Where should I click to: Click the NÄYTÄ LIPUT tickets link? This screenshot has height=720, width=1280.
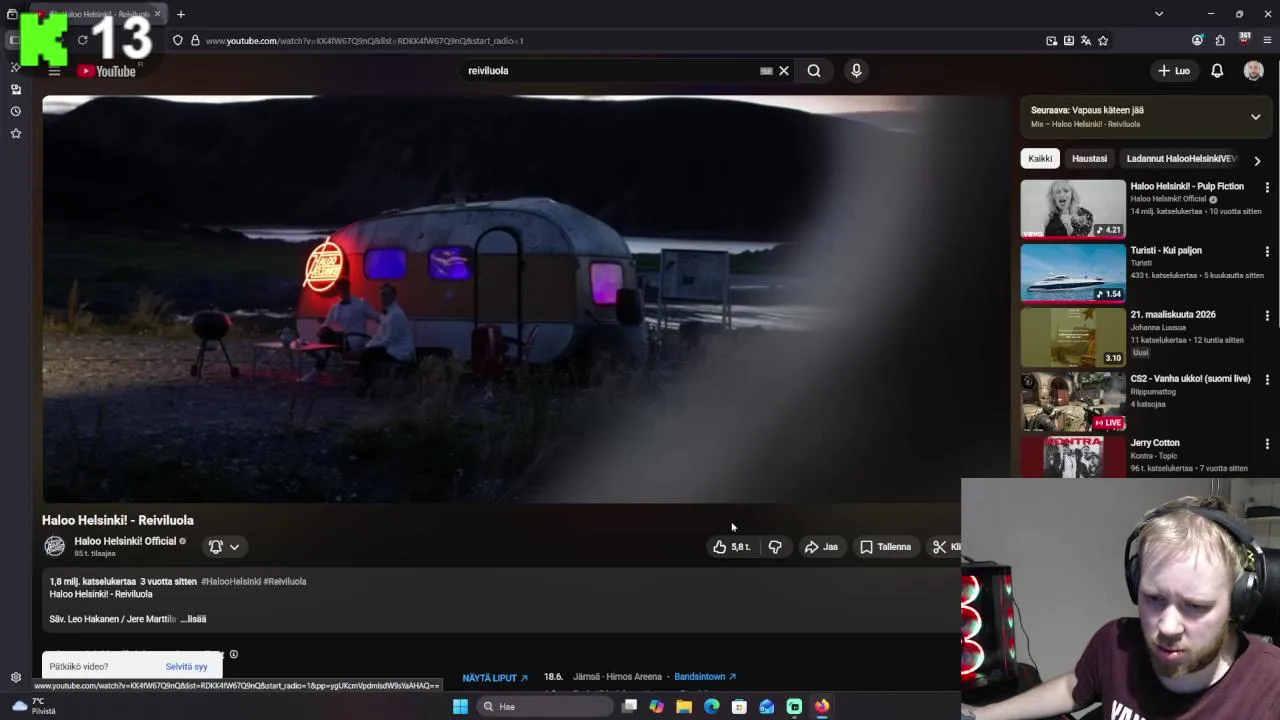click(x=495, y=678)
